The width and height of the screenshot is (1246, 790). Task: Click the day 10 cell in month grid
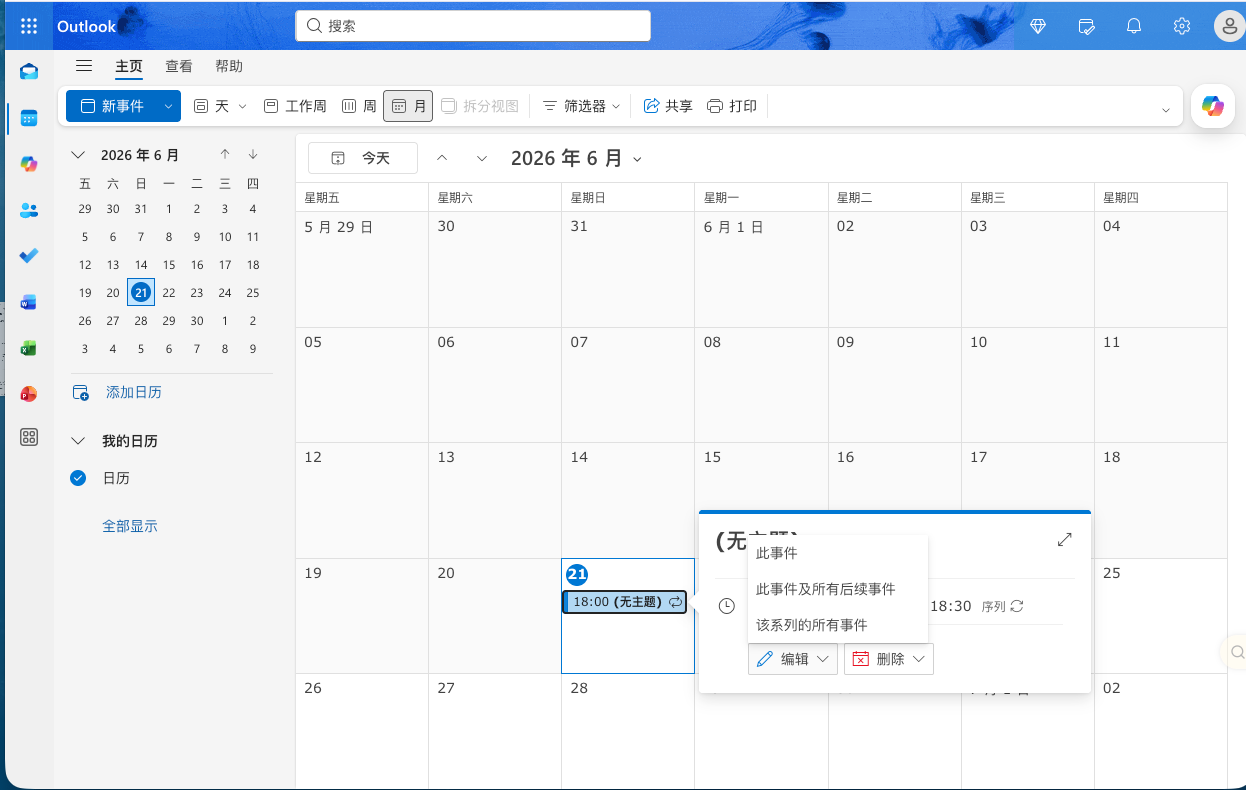tap(1028, 385)
